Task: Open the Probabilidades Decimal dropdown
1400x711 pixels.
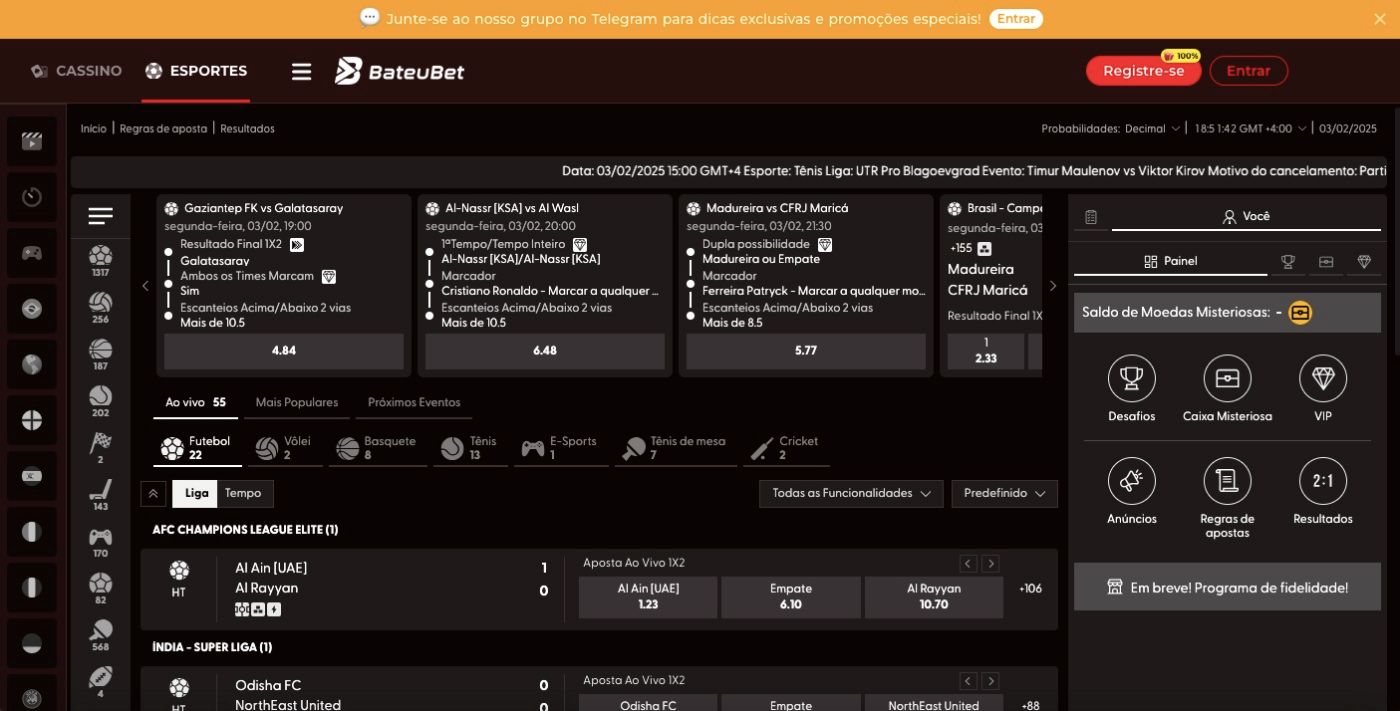Action: tap(1153, 129)
